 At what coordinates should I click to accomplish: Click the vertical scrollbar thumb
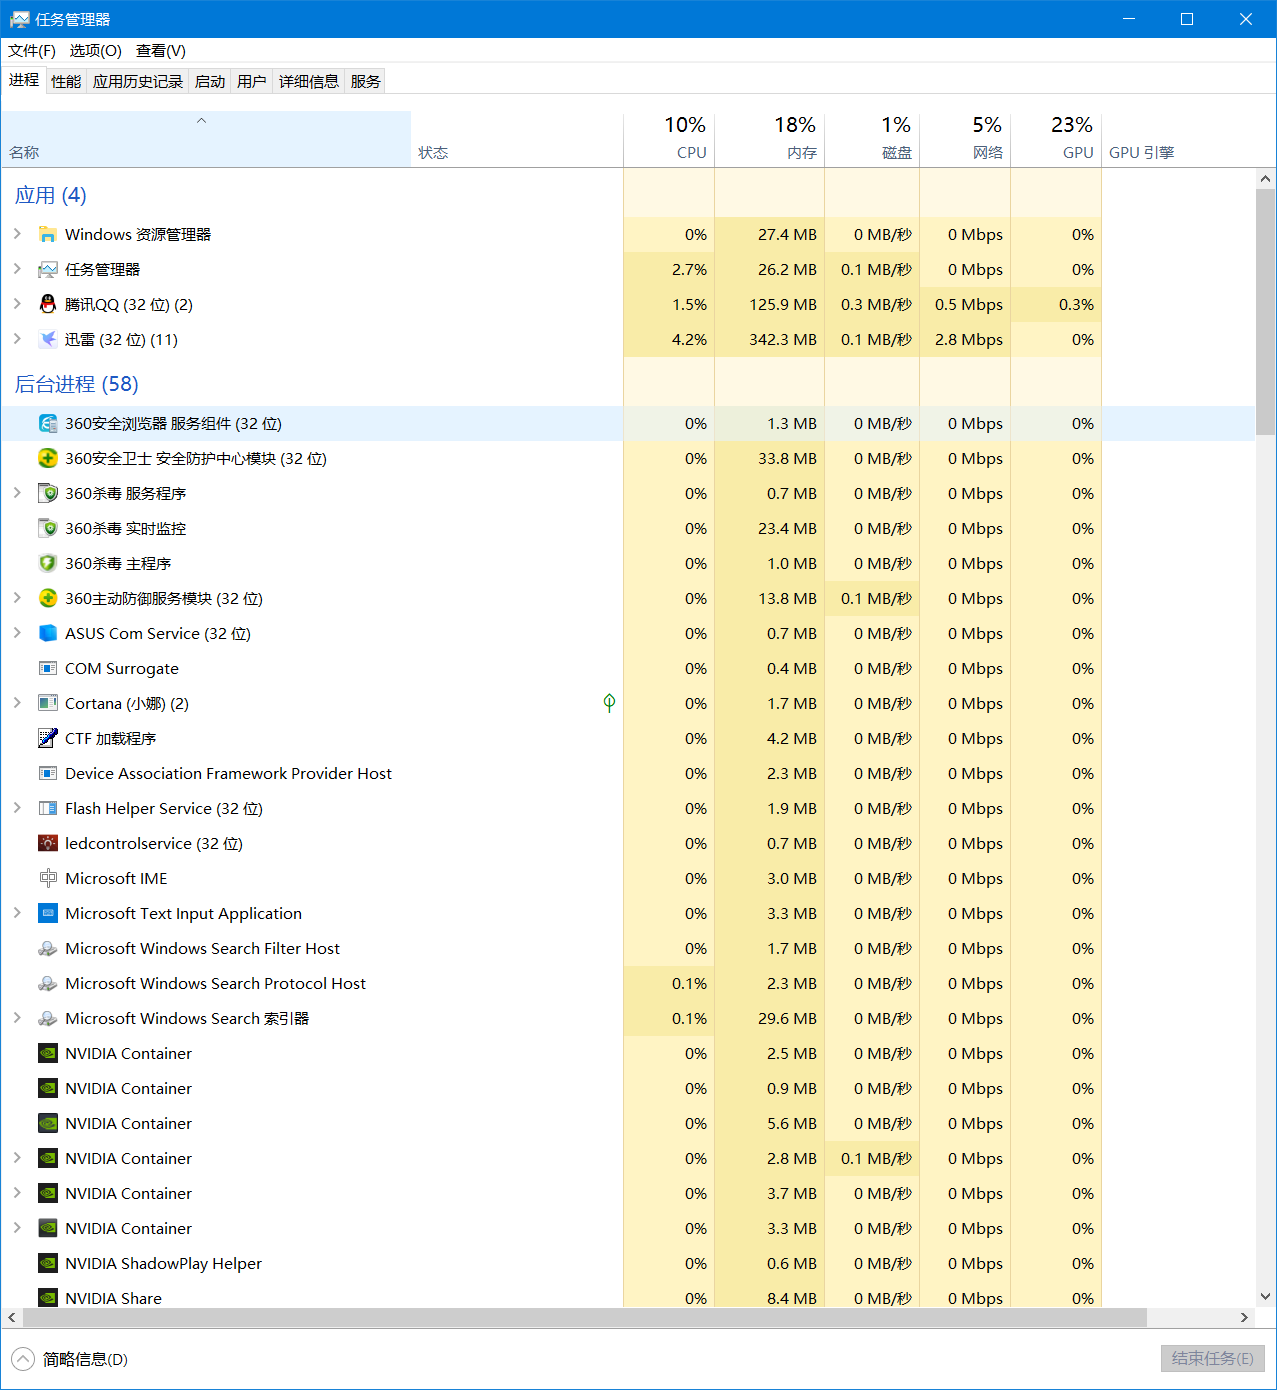(1266, 312)
